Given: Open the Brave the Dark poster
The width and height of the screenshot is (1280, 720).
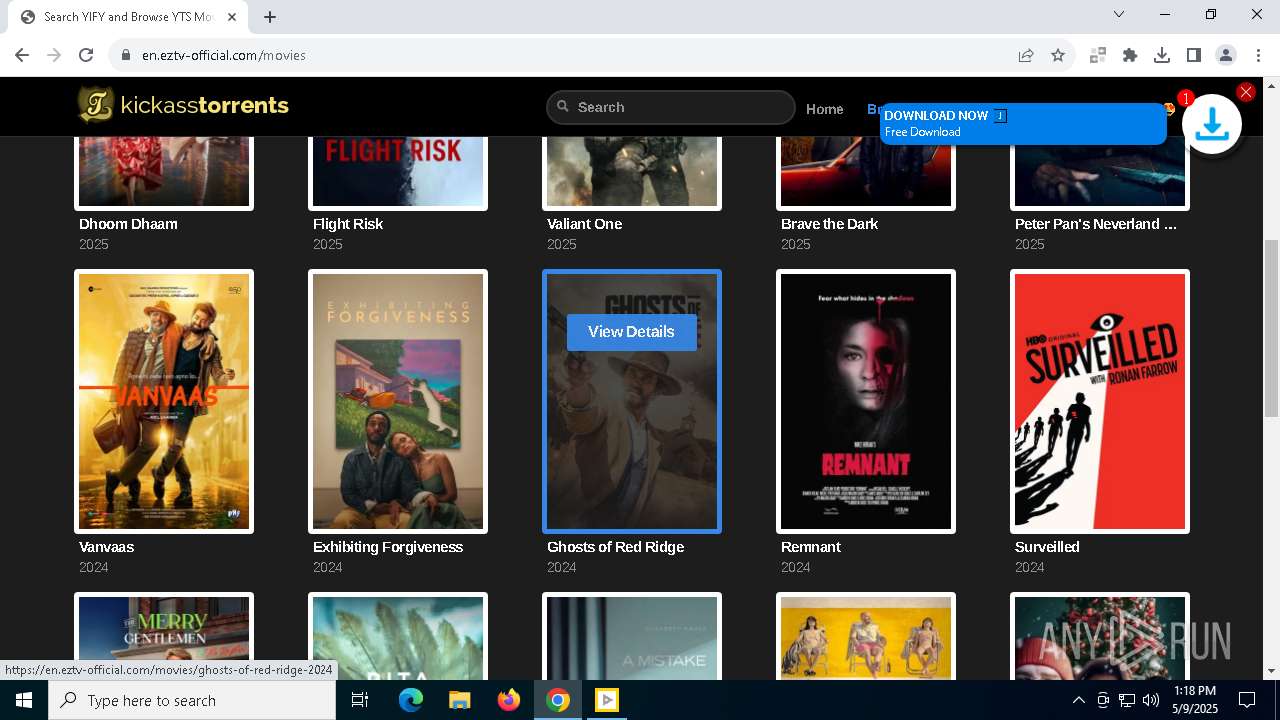Looking at the screenshot, I should pyautogui.click(x=866, y=174).
